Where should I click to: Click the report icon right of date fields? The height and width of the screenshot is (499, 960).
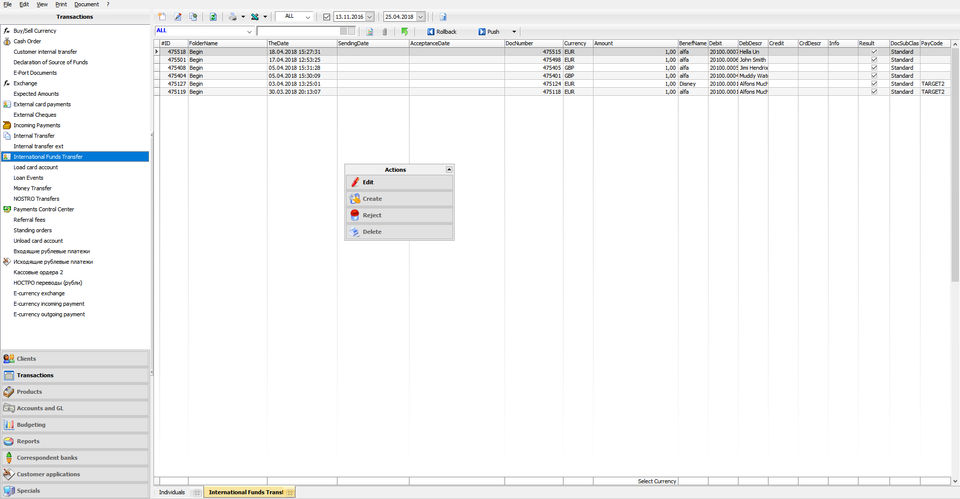pos(443,17)
